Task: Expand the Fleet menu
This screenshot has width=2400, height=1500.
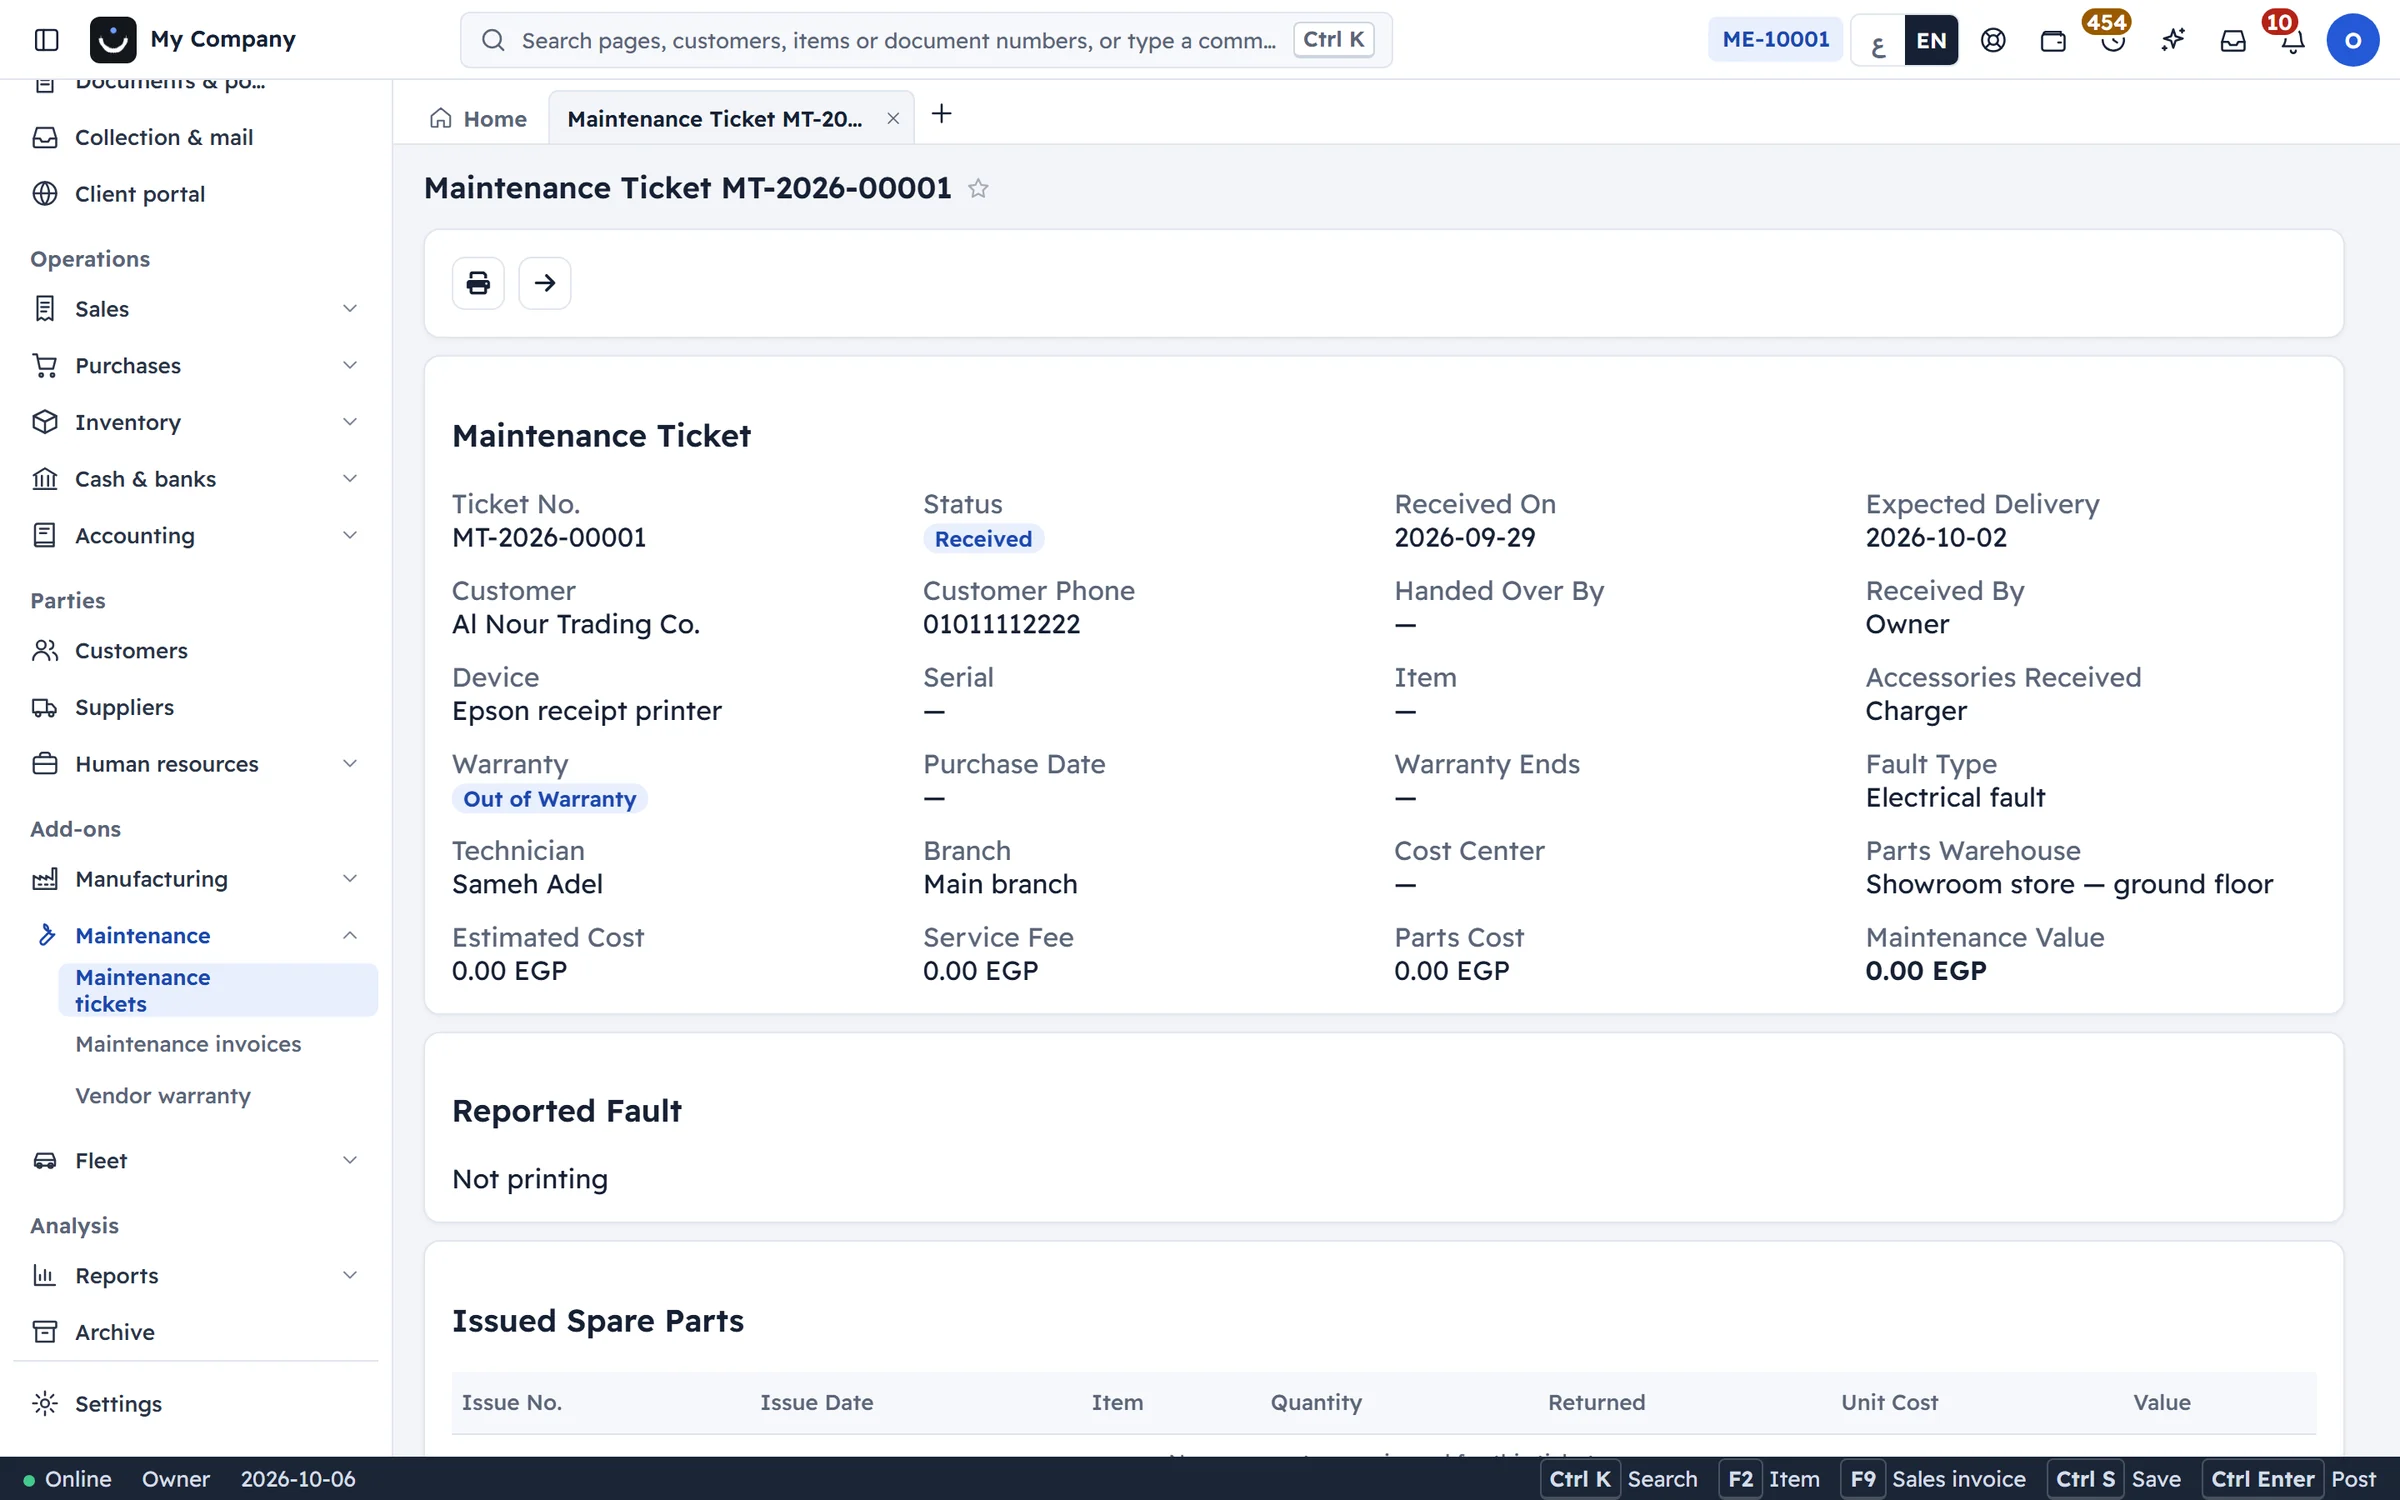Action: click(x=196, y=1160)
